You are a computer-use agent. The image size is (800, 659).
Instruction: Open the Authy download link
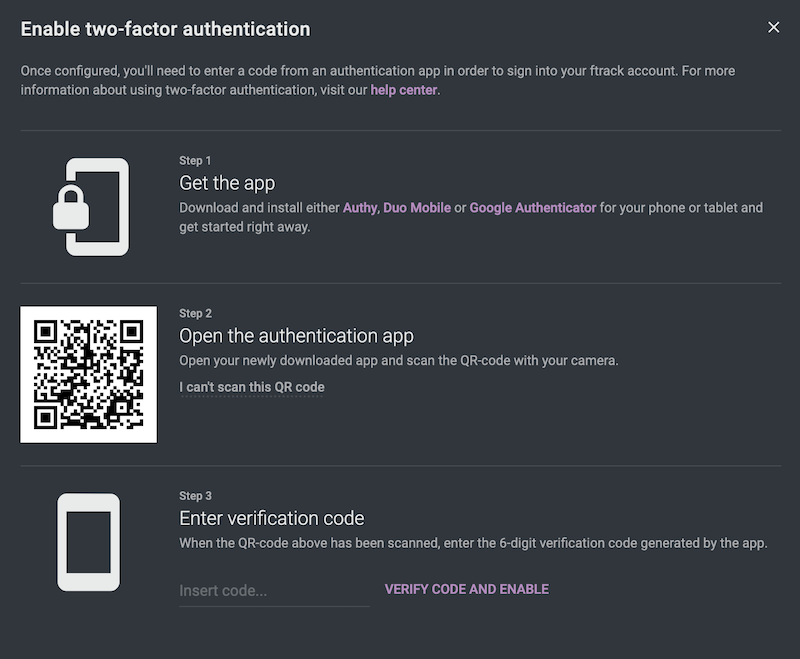[x=359, y=208]
